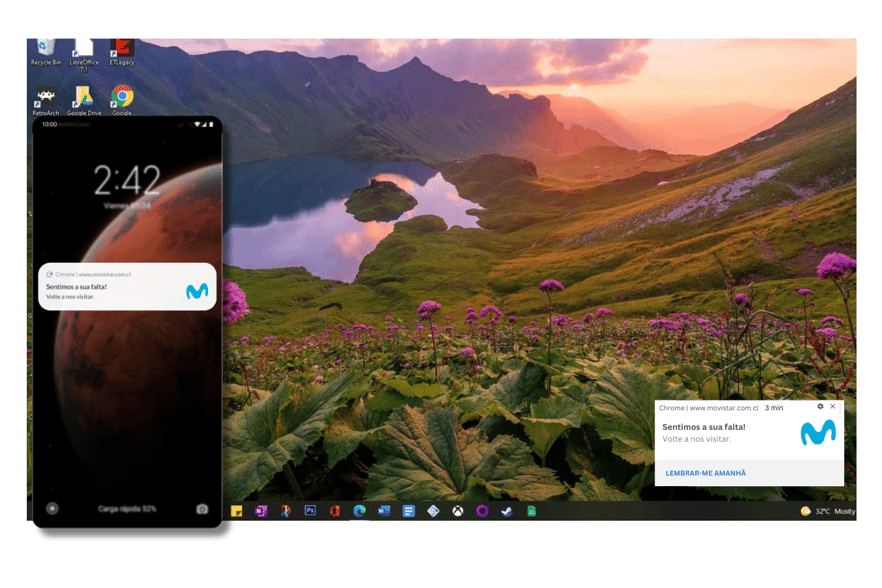This screenshot has width=882, height=588.
Task: Open Microsoft Word from the taskbar
Action: point(384,511)
